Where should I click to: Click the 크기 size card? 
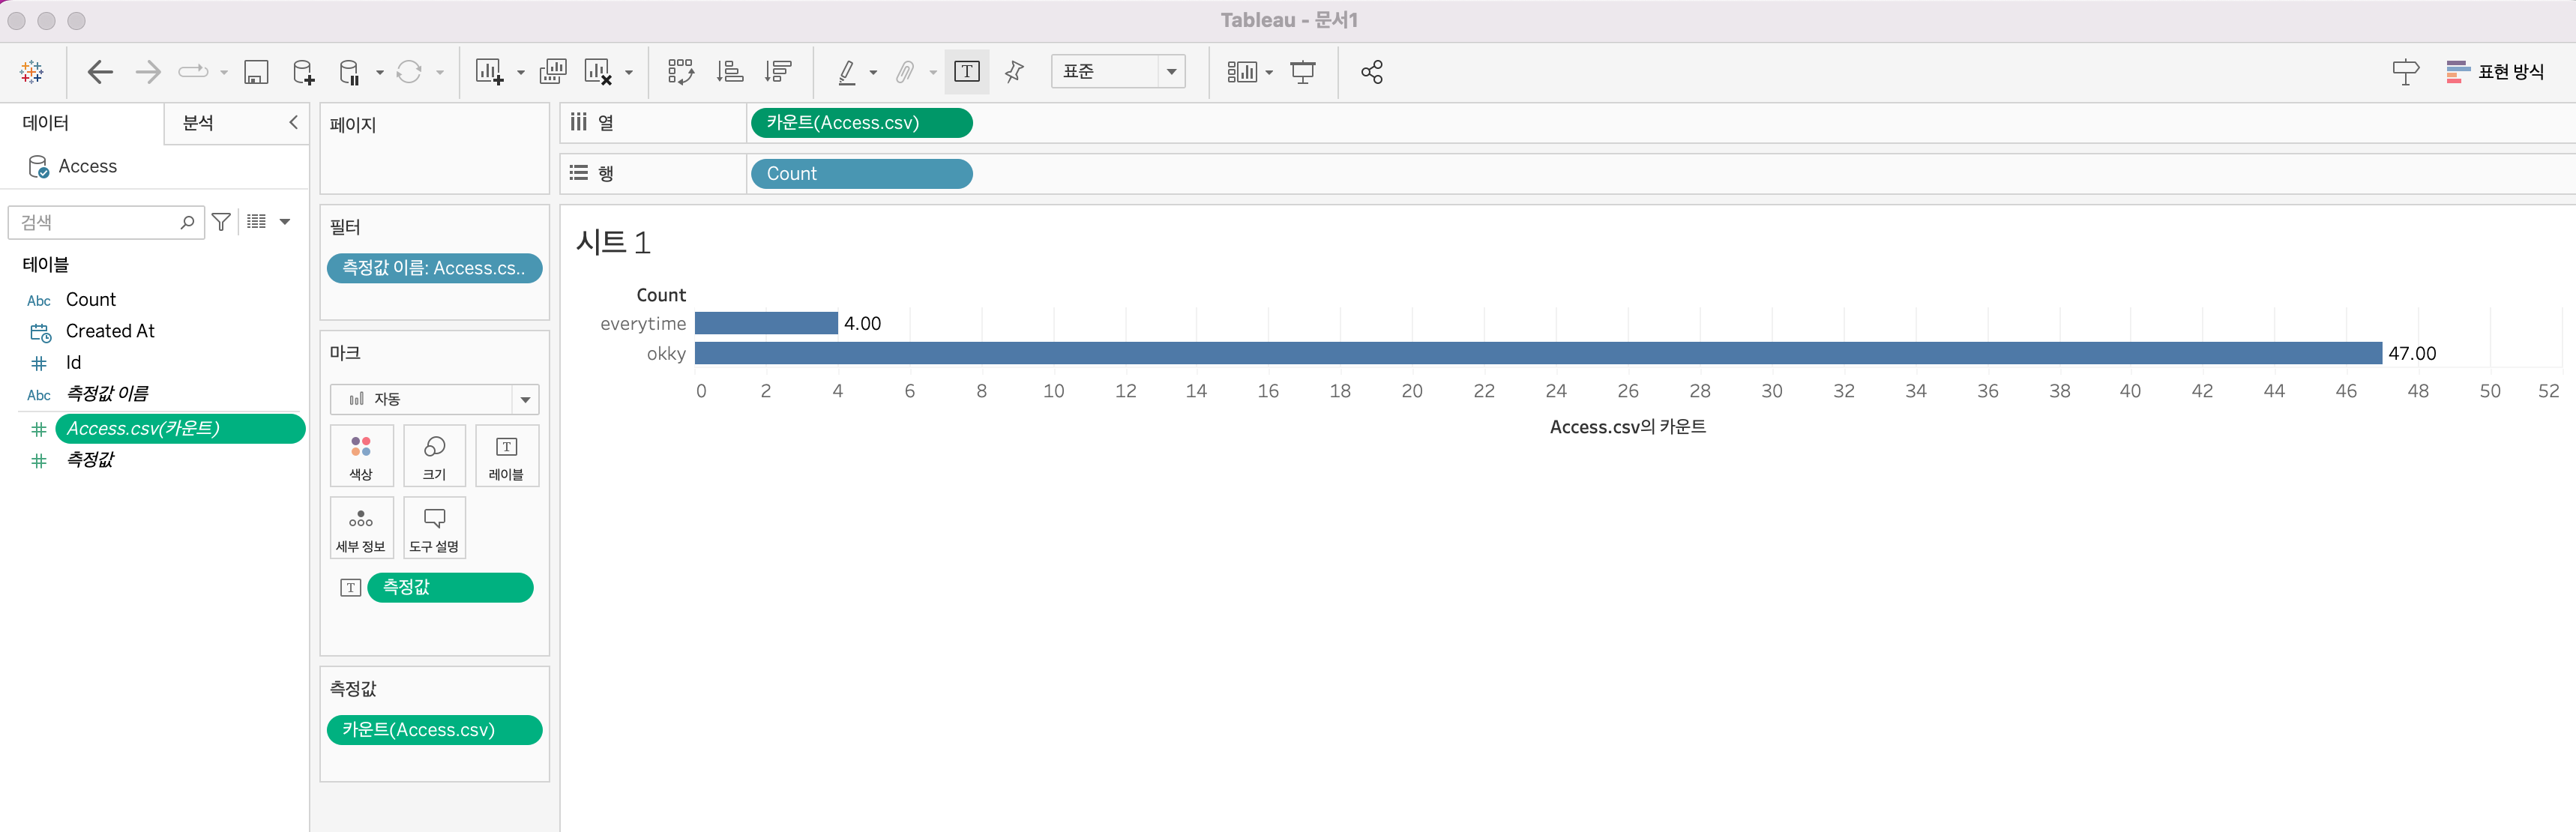434,456
